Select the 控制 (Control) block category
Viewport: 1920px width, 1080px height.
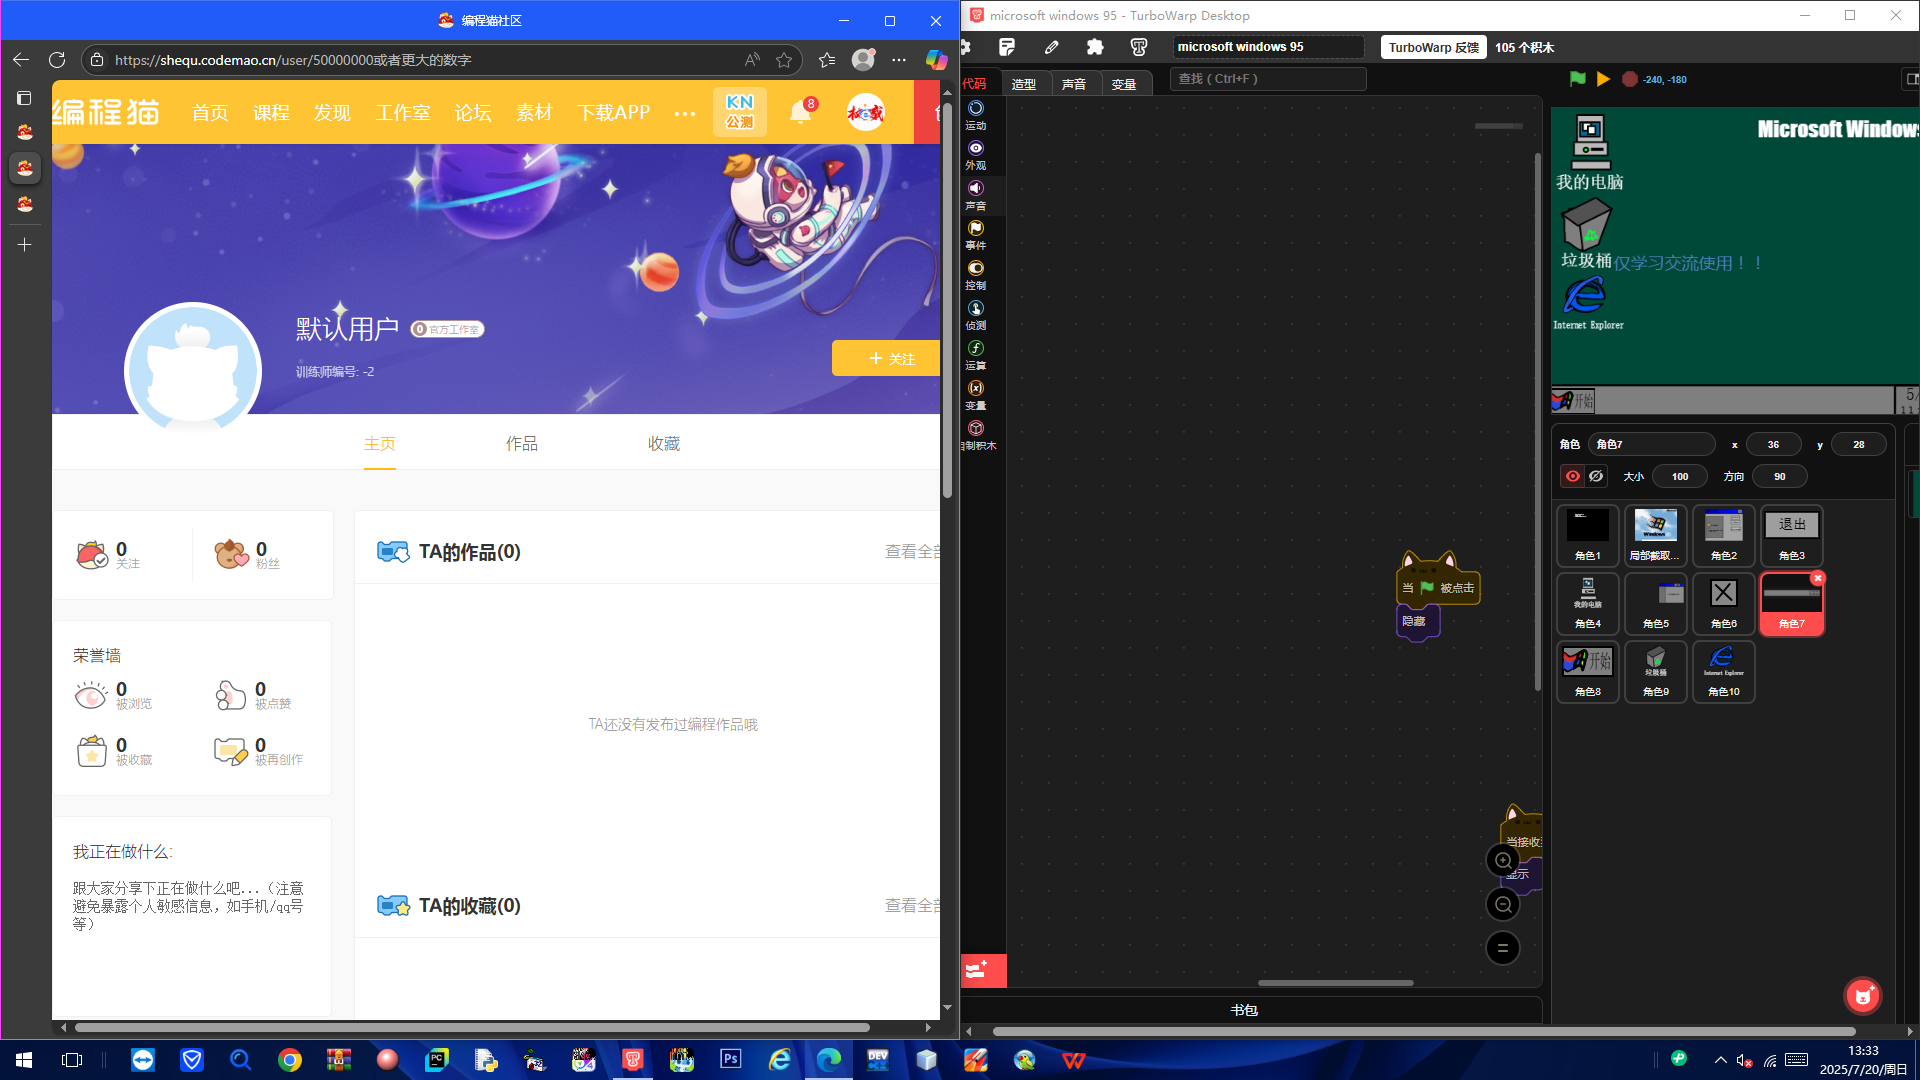[x=976, y=275]
